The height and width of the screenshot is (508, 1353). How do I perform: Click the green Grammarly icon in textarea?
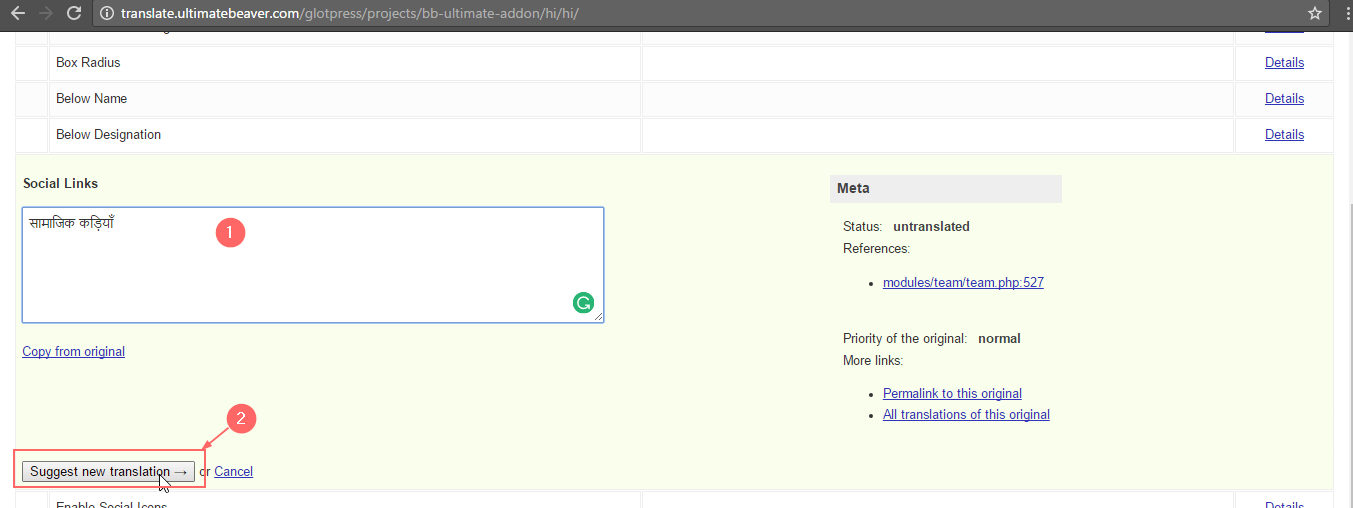tap(583, 302)
